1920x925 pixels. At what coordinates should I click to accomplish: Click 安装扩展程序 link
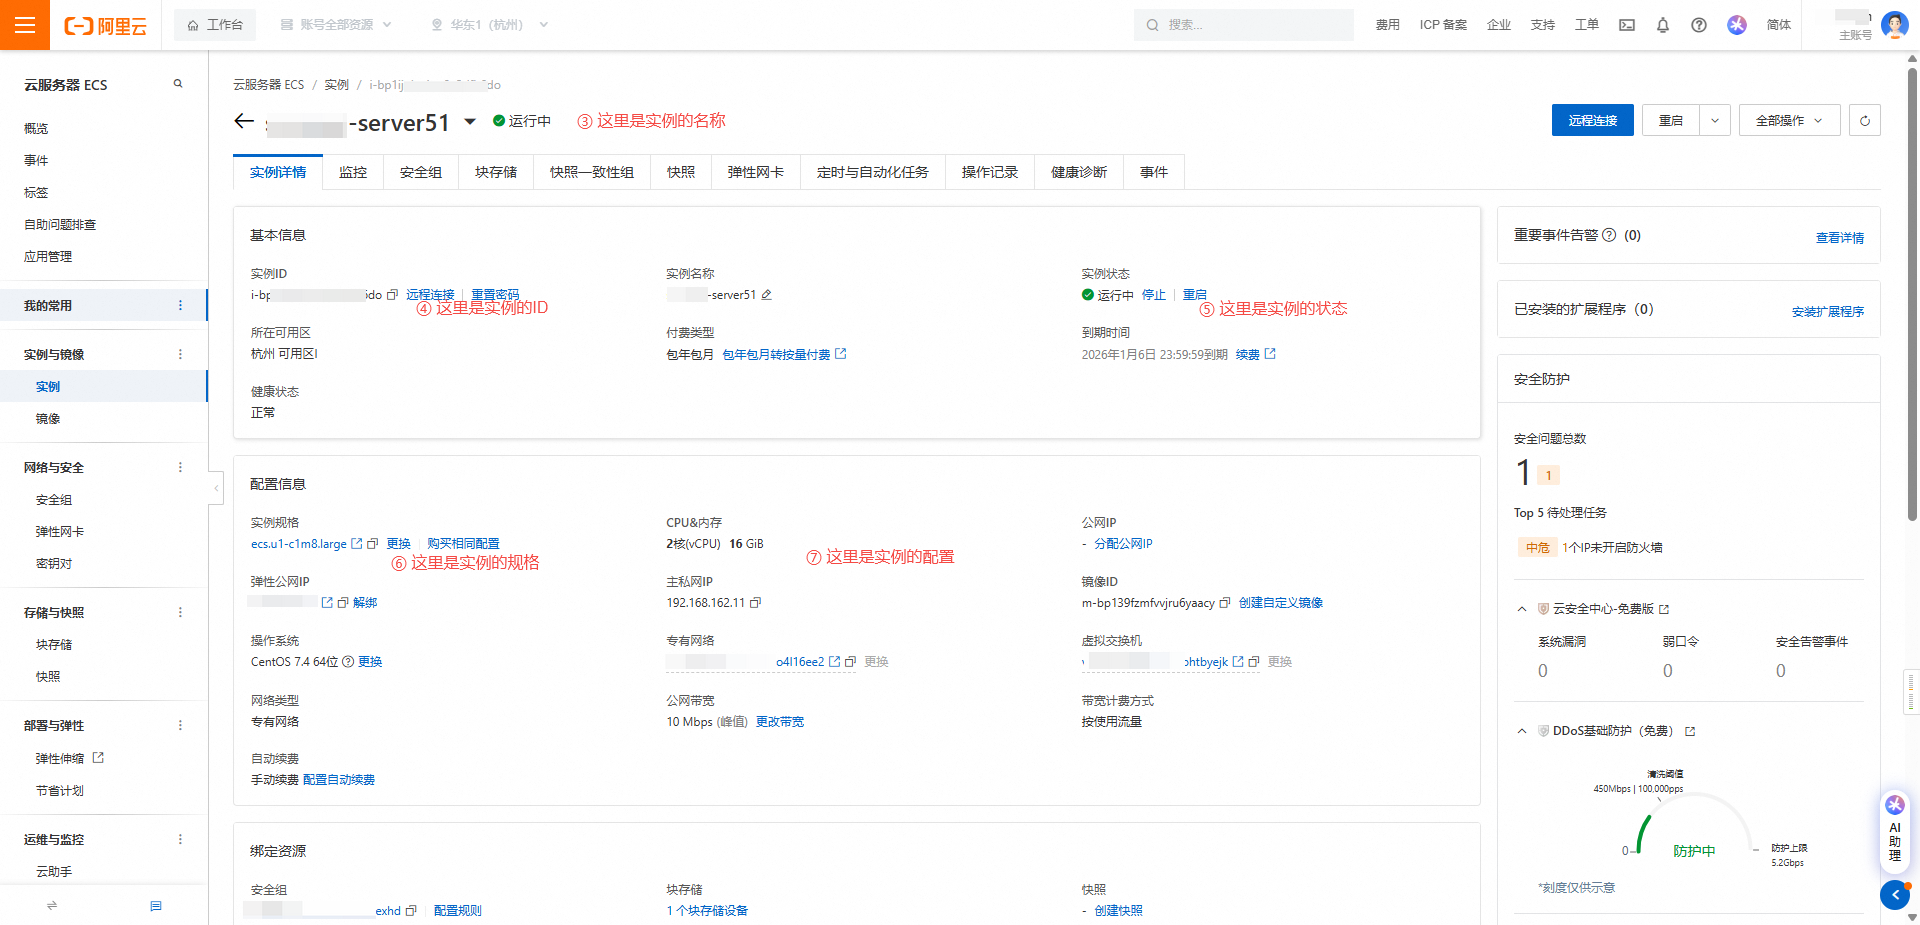click(1828, 312)
